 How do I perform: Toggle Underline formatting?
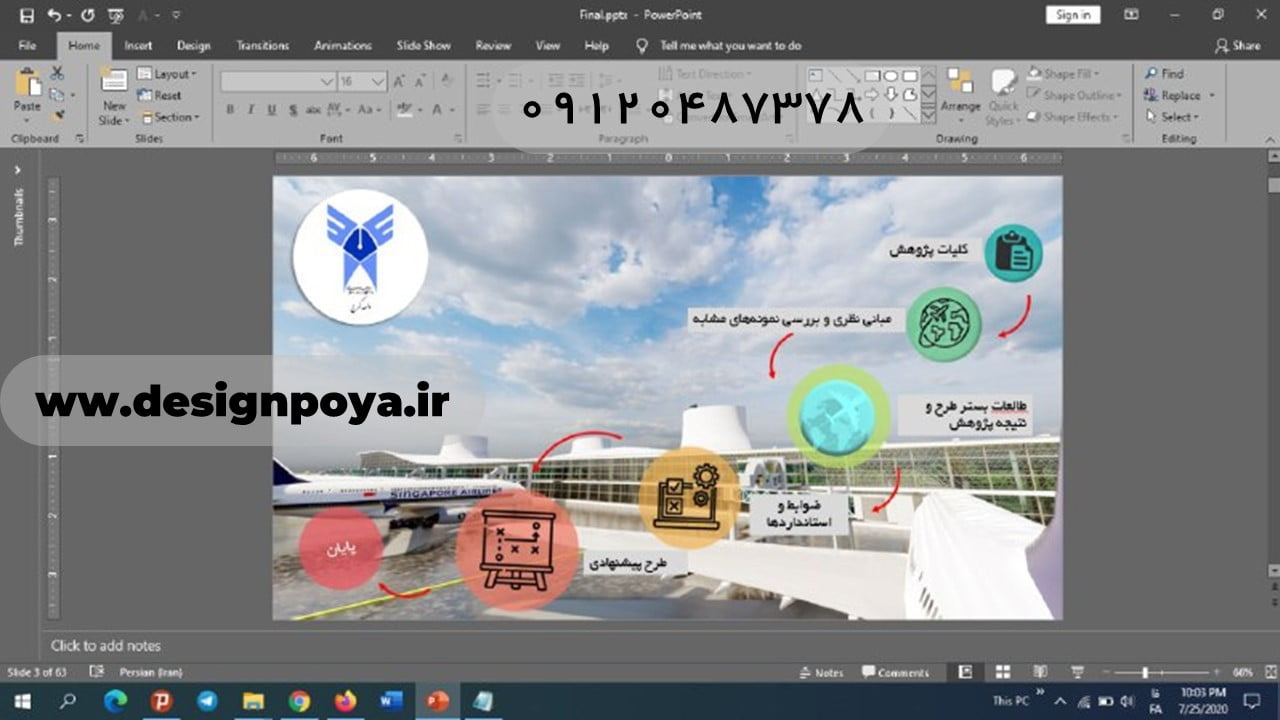pos(271,110)
